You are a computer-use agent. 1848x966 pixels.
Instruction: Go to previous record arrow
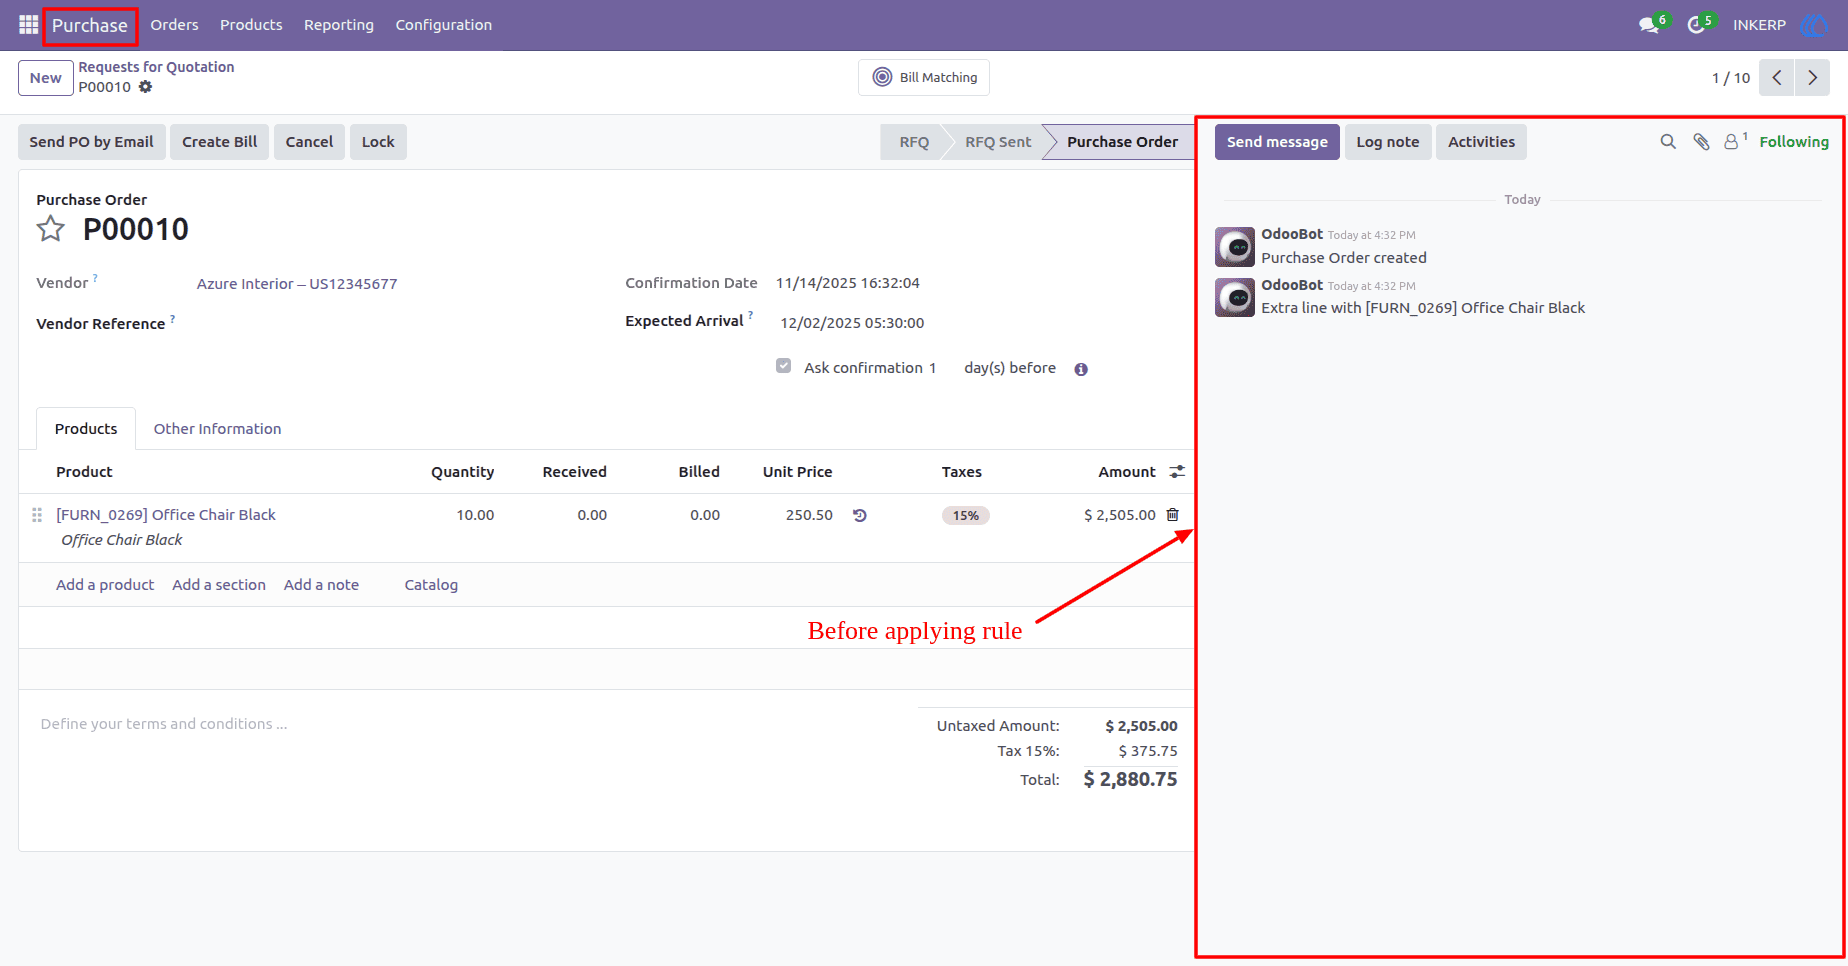1777,78
